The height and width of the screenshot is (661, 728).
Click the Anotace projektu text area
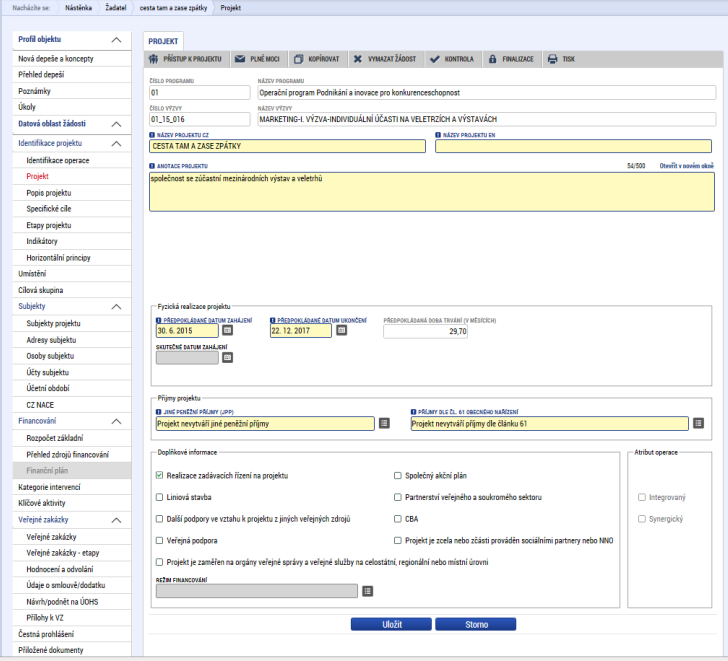click(x=432, y=192)
